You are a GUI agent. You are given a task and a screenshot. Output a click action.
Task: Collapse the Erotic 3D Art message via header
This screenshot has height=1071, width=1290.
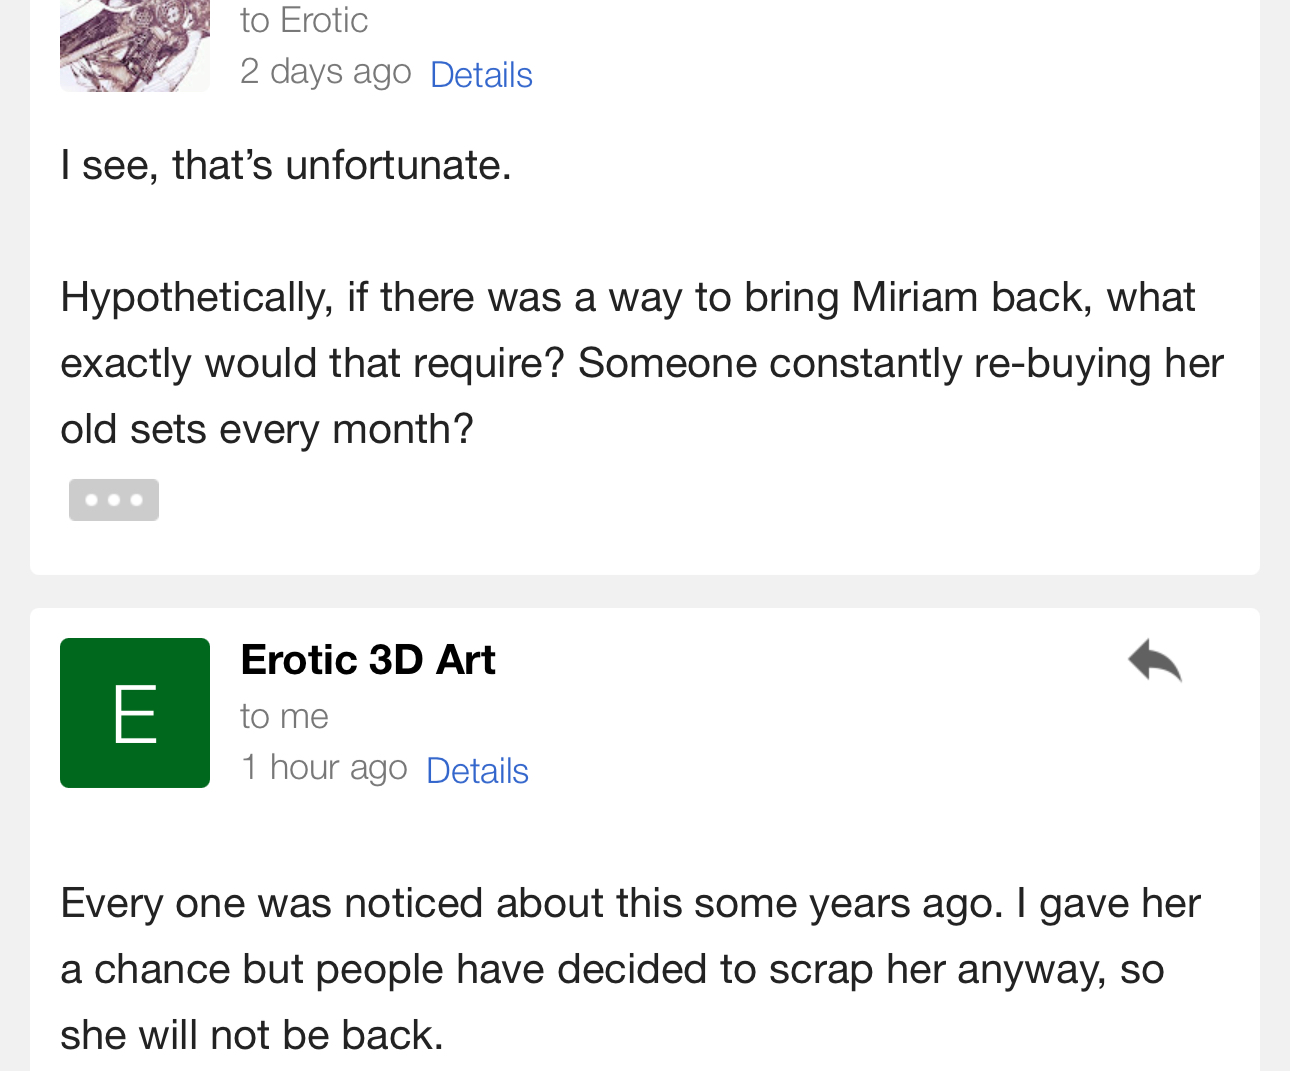800,700
